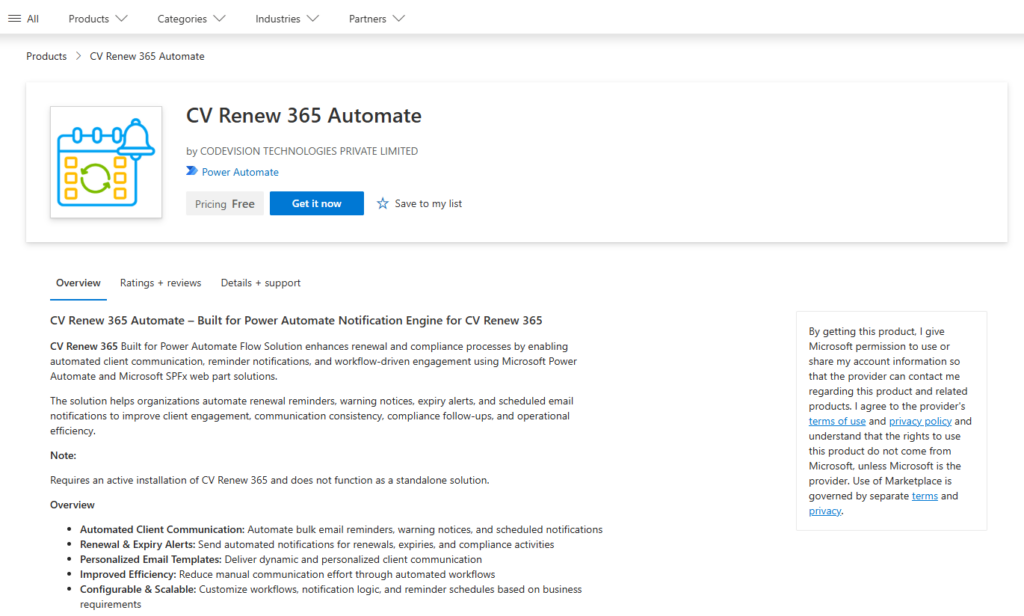Click the breadcrumb chevron separator
The height and width of the screenshot is (616, 1024).
coord(78,56)
